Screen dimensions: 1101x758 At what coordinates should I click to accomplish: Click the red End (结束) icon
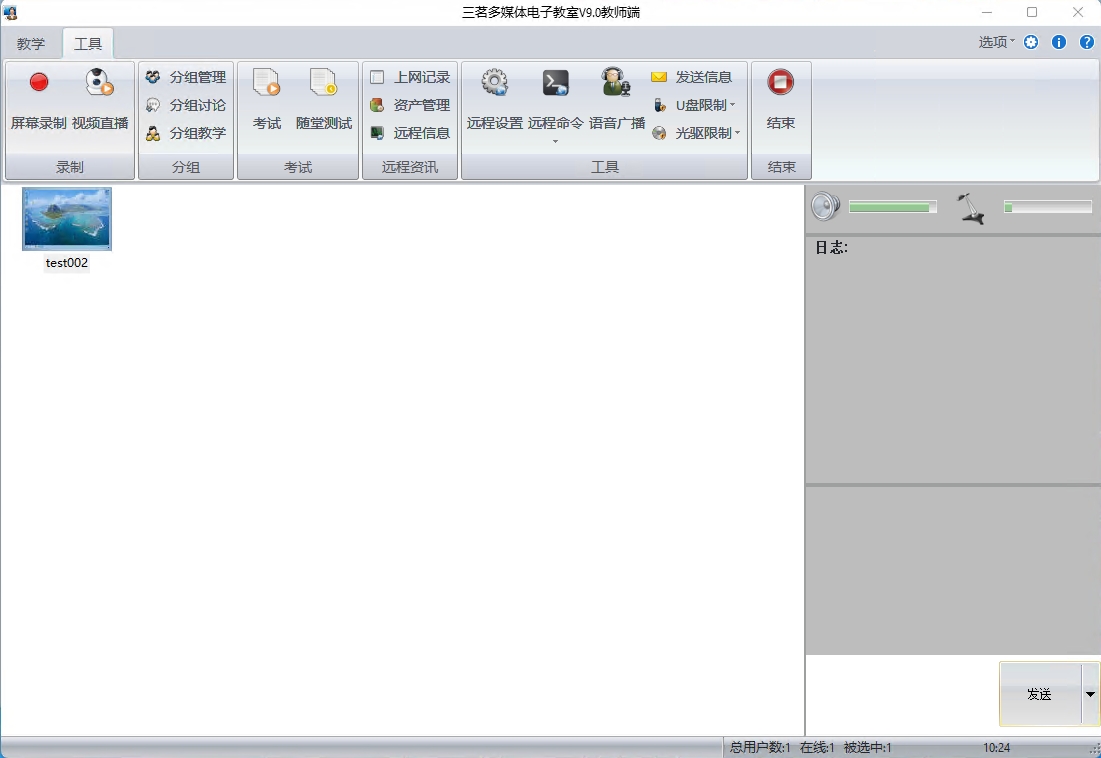coord(781,83)
